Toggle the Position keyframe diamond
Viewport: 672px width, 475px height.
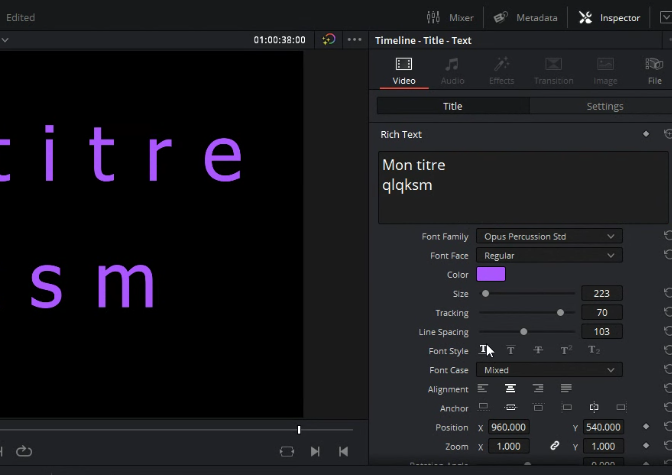coord(646,427)
